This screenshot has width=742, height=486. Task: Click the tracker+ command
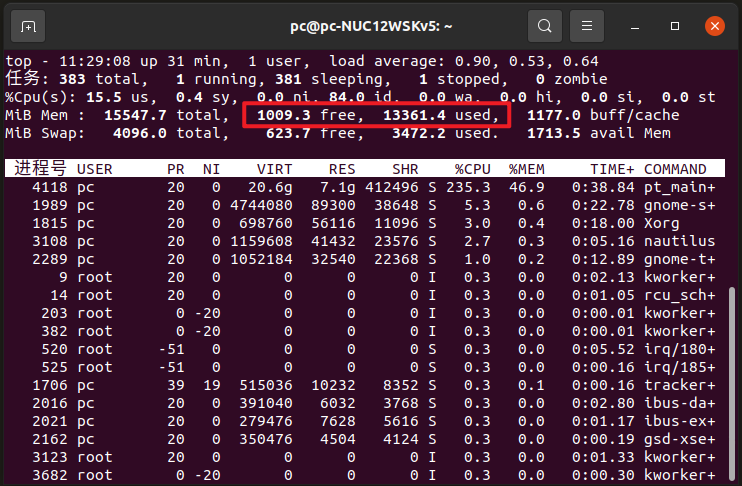pyautogui.click(x=680, y=385)
